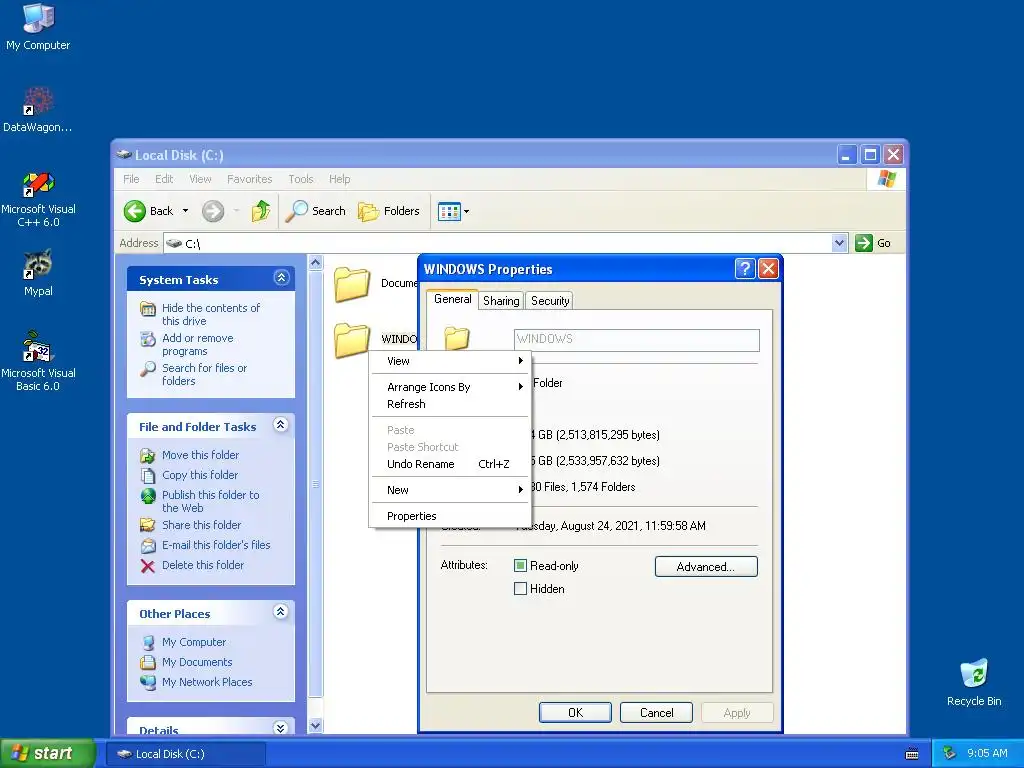Toggle the Read-only checkbox
1024x768 pixels.
[x=520, y=566]
